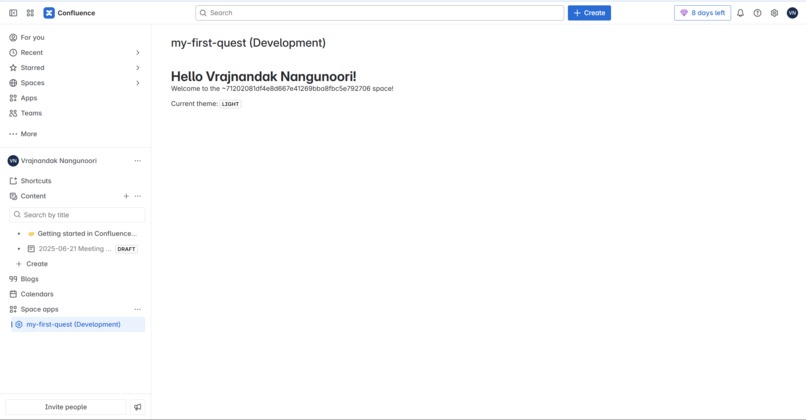Open the settings gear icon
The height and width of the screenshot is (420, 806).
774,13
